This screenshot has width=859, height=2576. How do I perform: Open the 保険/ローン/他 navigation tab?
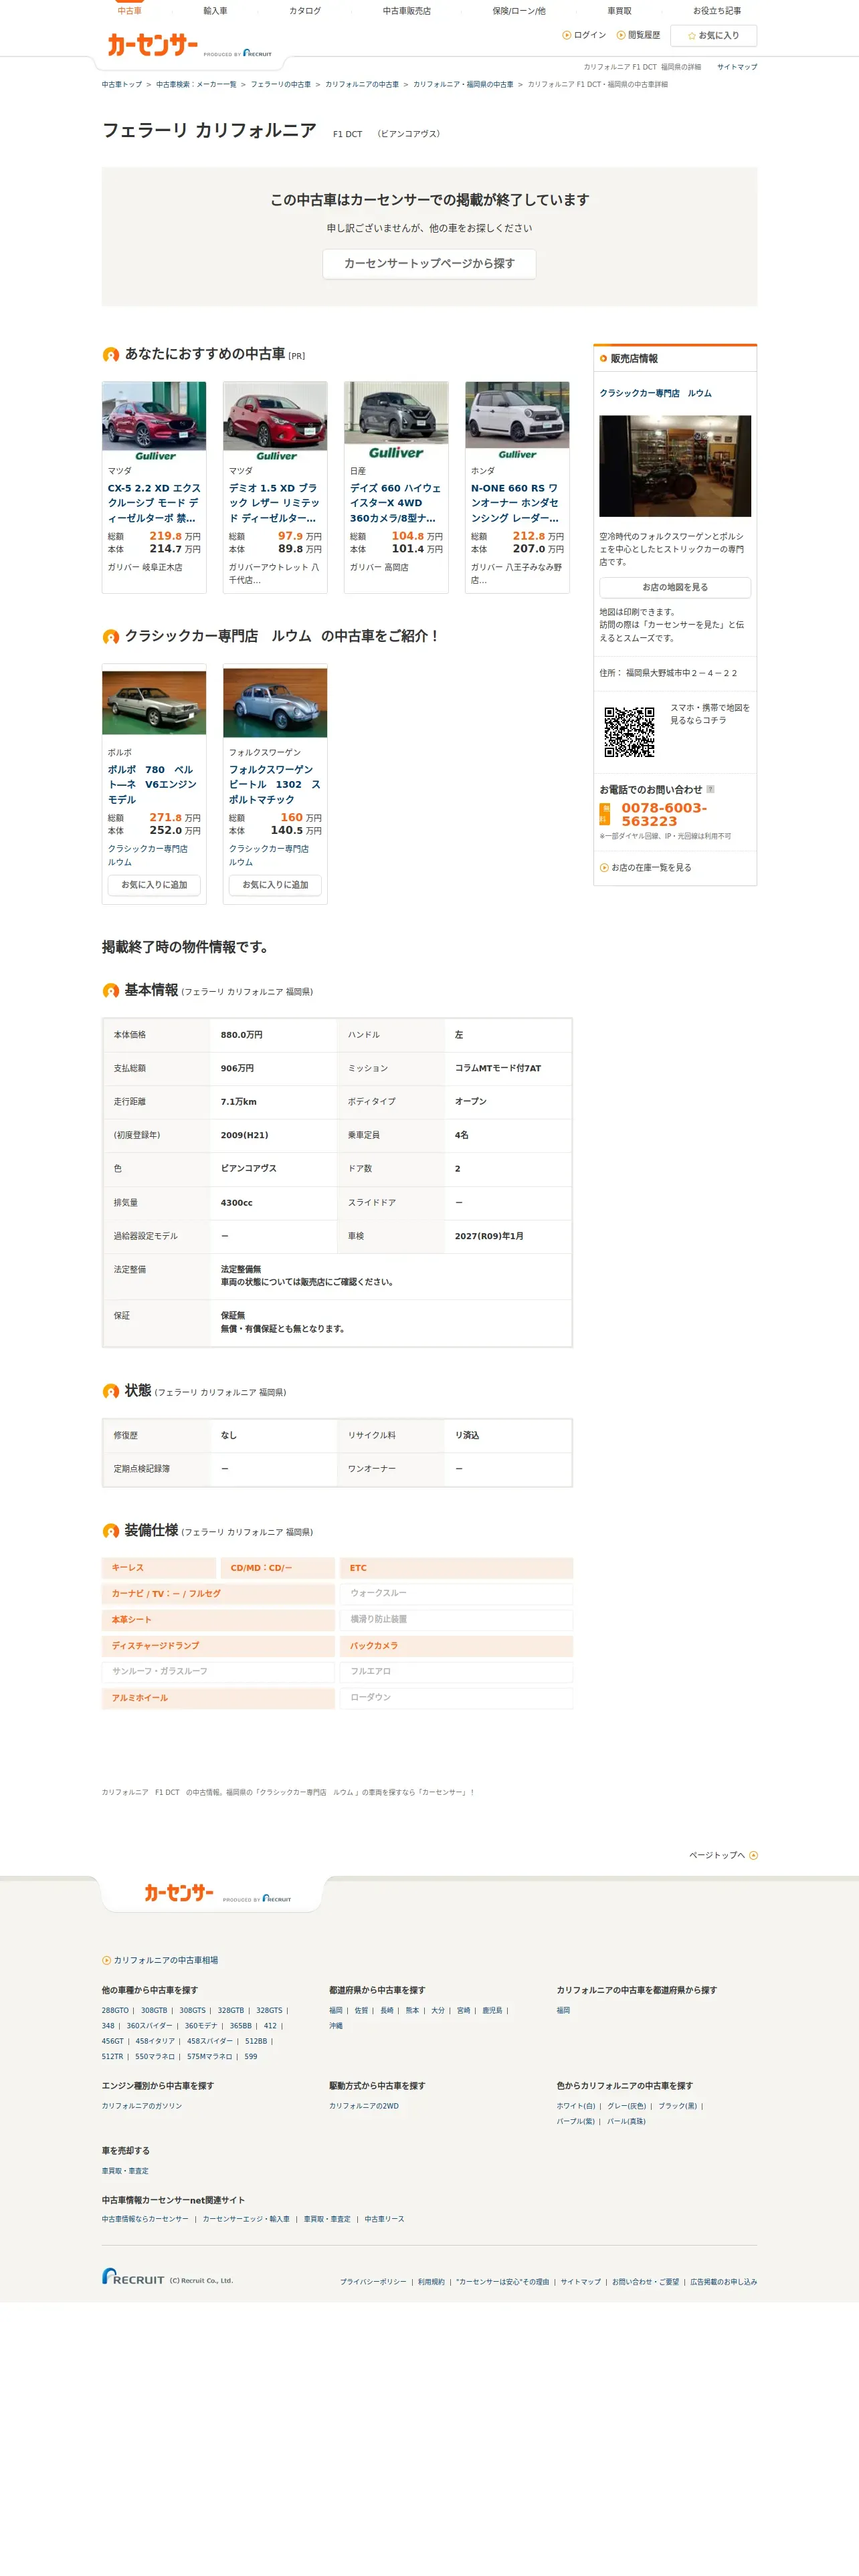coord(519,11)
